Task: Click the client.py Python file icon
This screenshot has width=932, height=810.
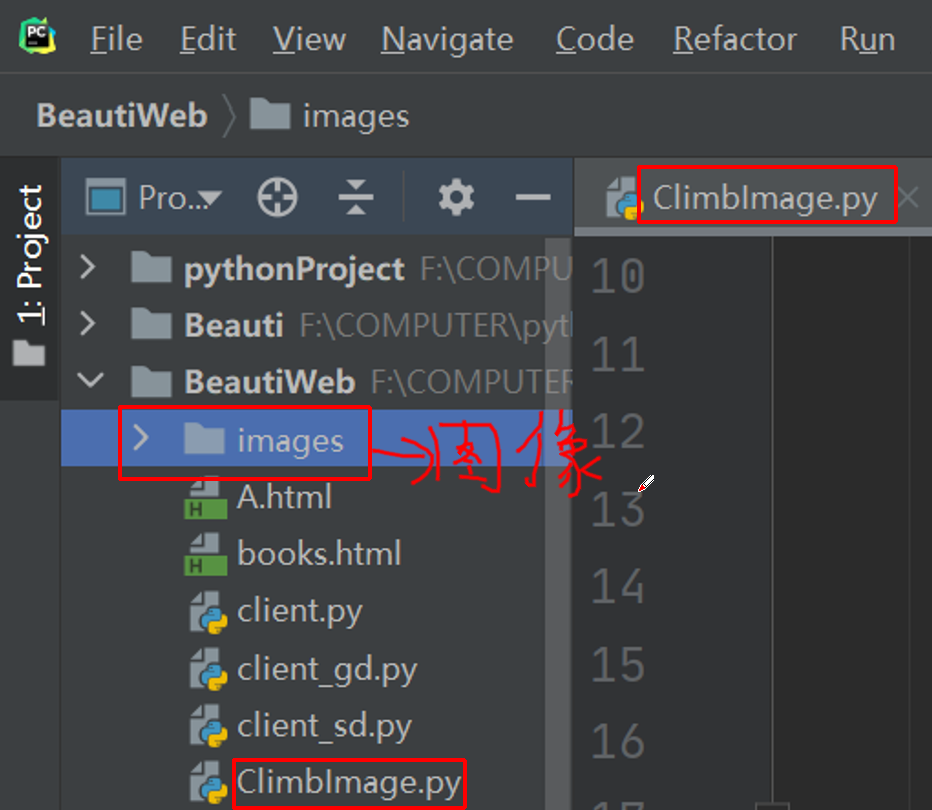Action: point(207,611)
